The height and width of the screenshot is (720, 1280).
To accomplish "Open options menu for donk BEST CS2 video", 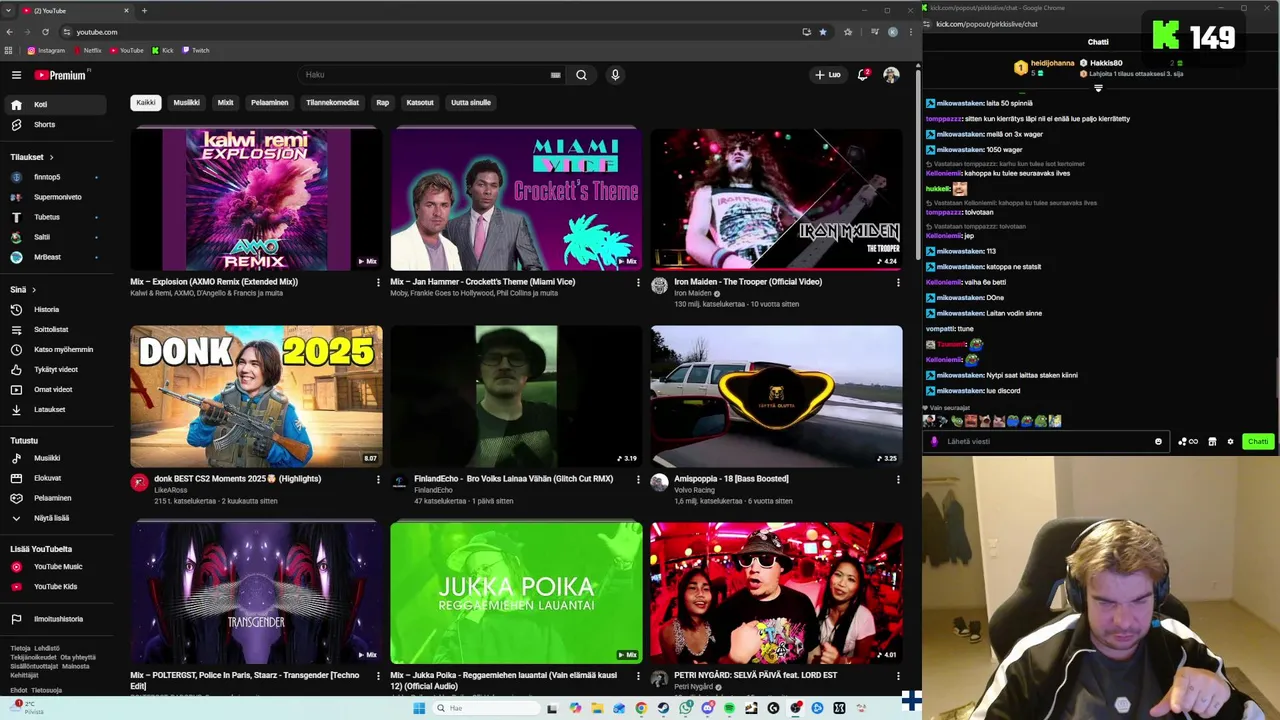I will click(x=377, y=479).
